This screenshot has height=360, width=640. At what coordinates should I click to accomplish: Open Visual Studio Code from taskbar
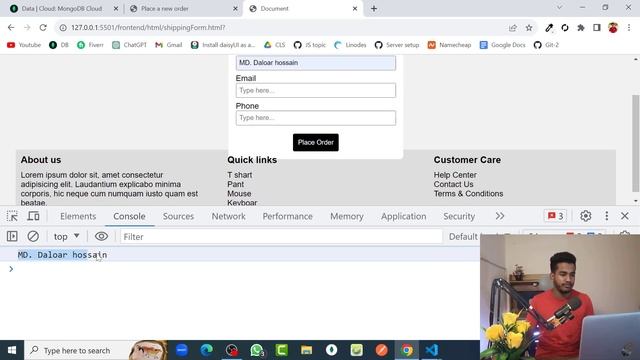[431, 350]
